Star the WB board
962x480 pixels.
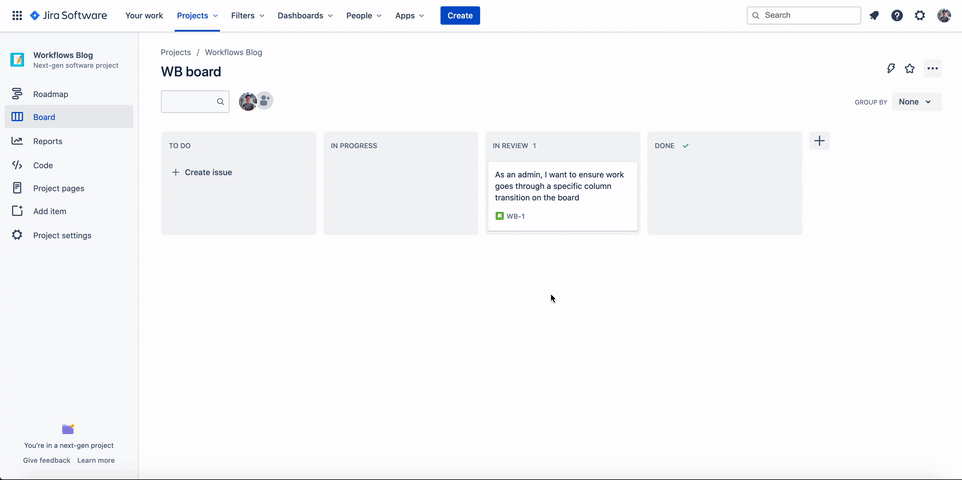[x=910, y=68]
